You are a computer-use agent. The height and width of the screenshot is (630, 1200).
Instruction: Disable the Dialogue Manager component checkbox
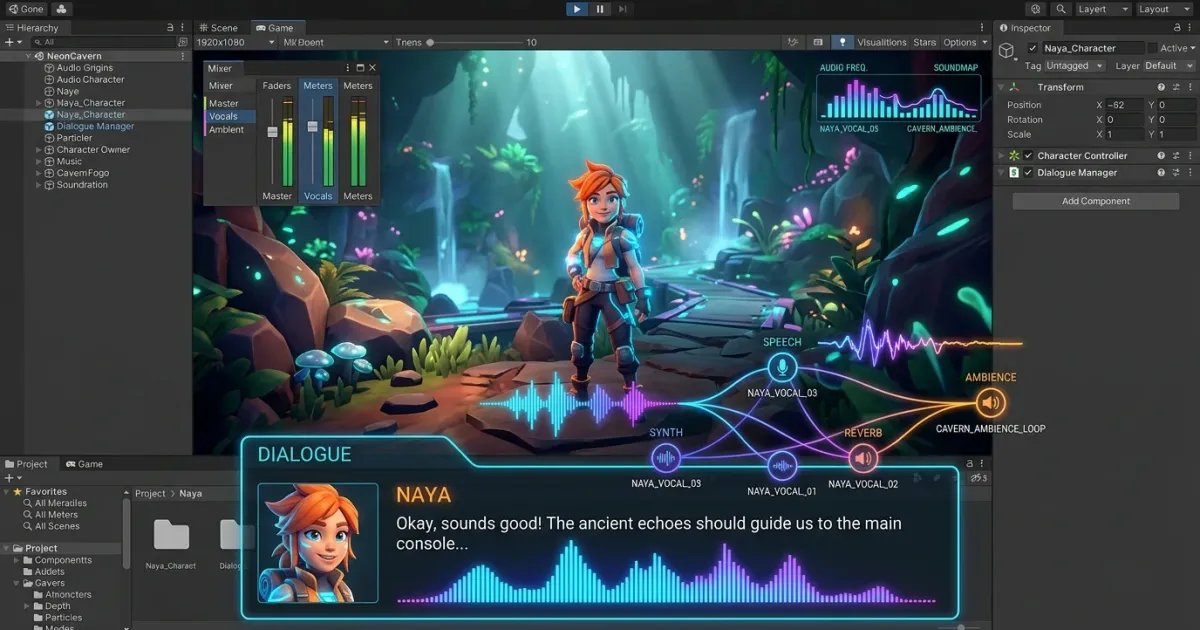1028,172
